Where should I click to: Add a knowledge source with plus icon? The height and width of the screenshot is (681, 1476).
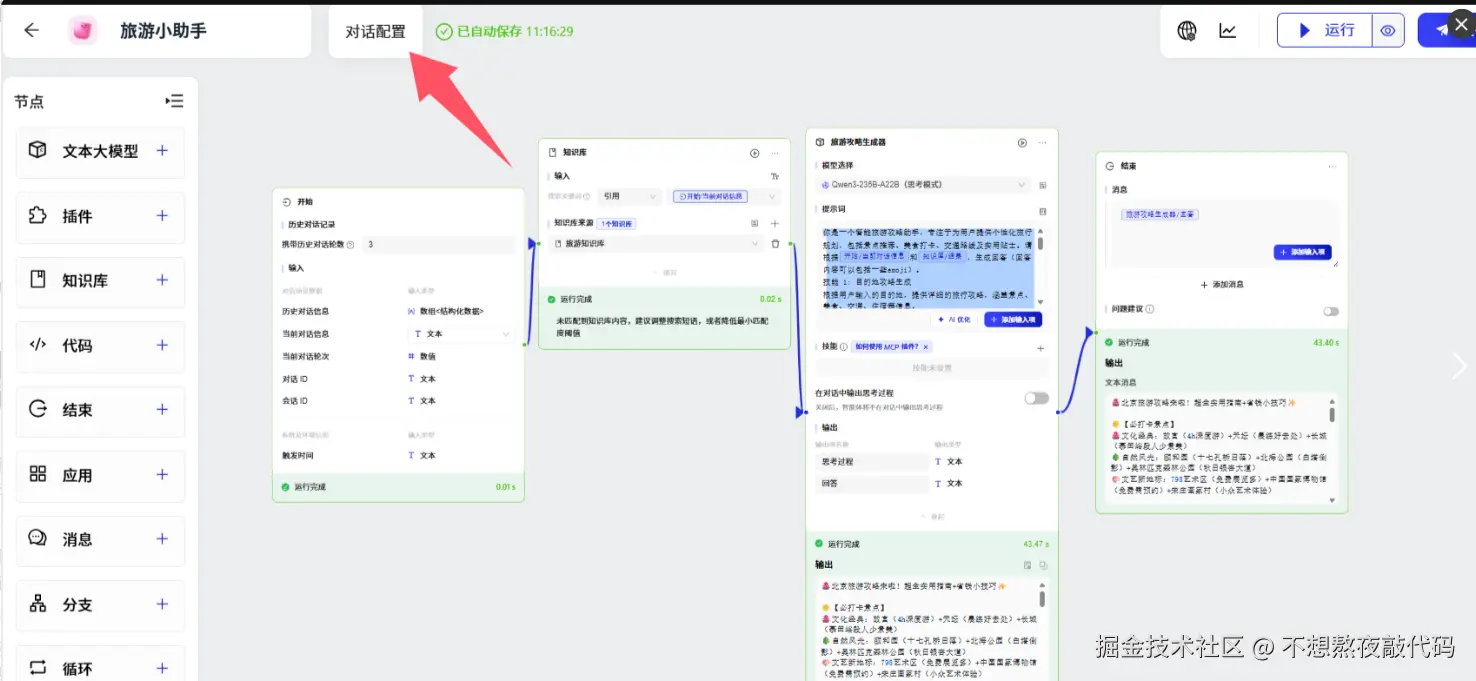point(775,223)
